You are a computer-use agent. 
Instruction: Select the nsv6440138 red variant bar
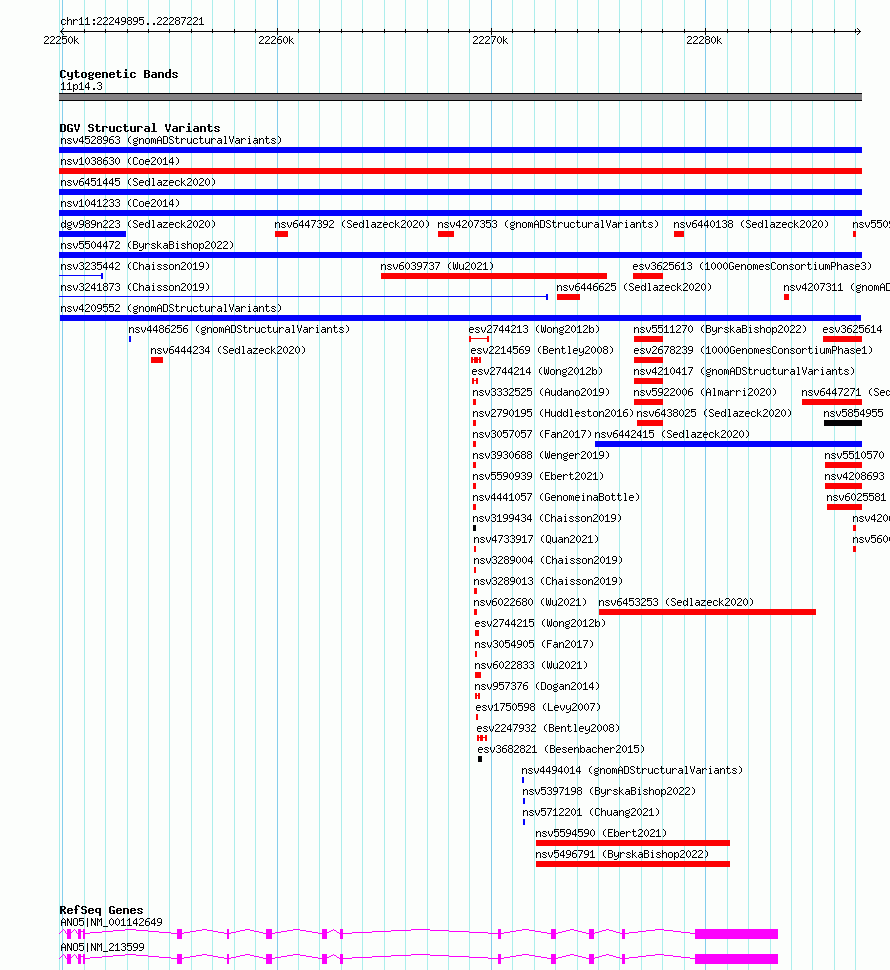tap(679, 234)
